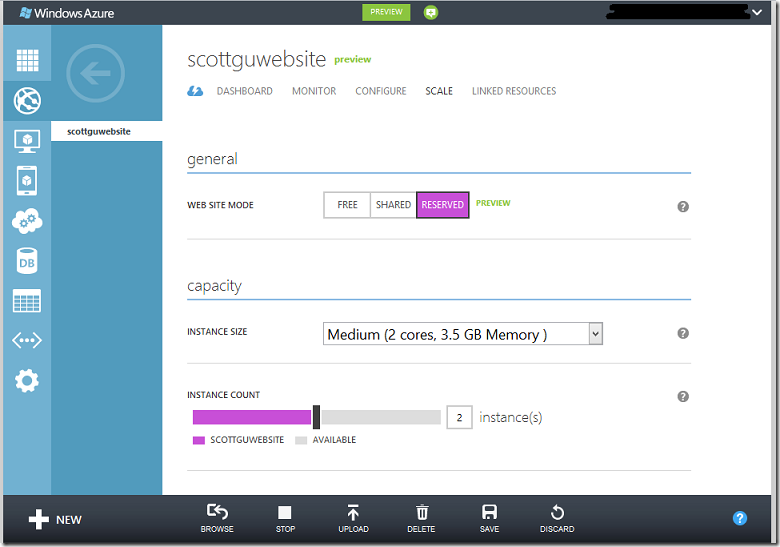Click the green Preview button in header
This screenshot has width=780, height=547.
pos(386,12)
